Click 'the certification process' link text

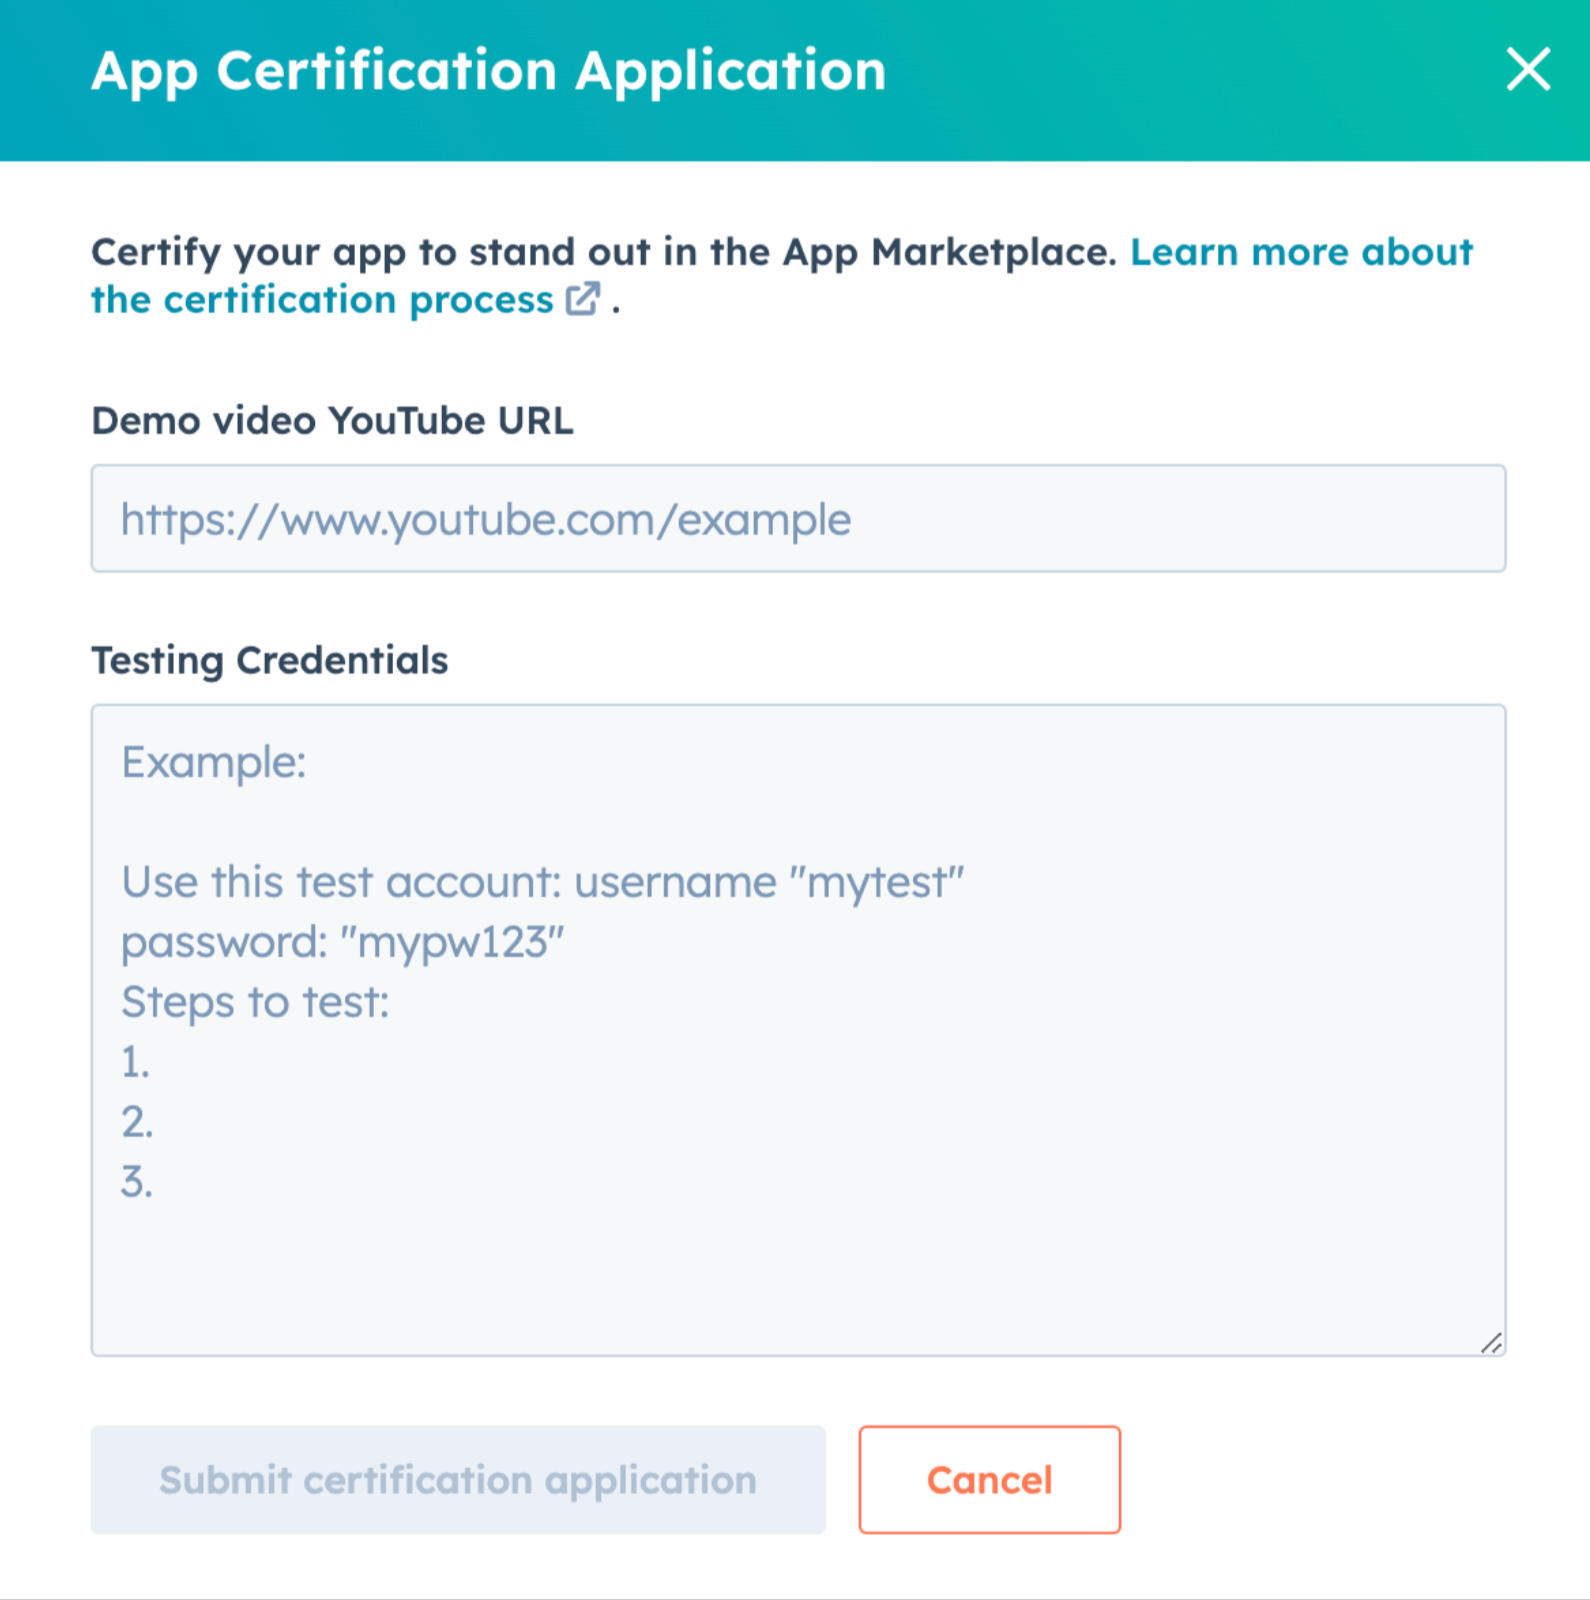click(x=321, y=300)
